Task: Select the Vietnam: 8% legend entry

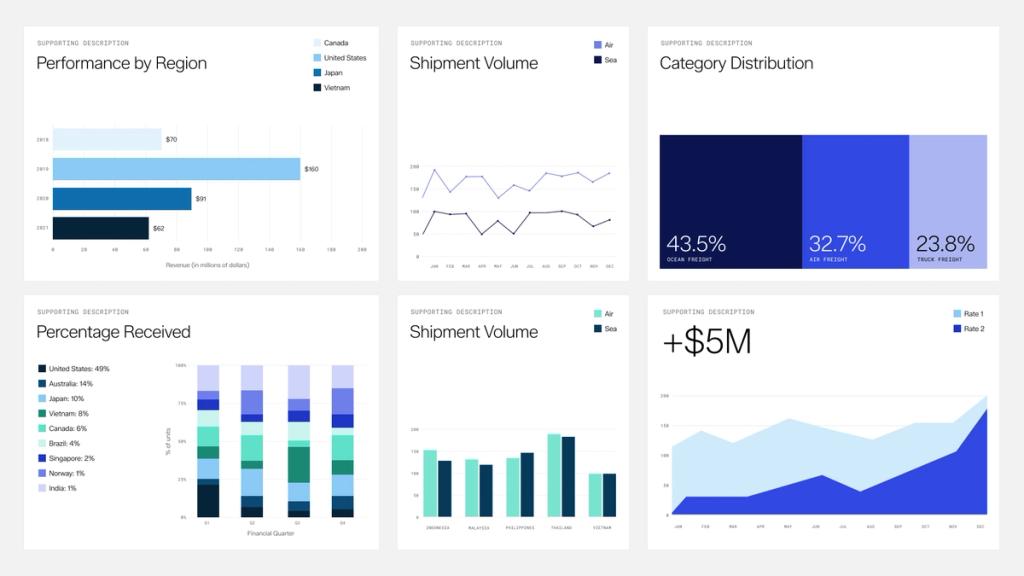Action: click(63, 413)
